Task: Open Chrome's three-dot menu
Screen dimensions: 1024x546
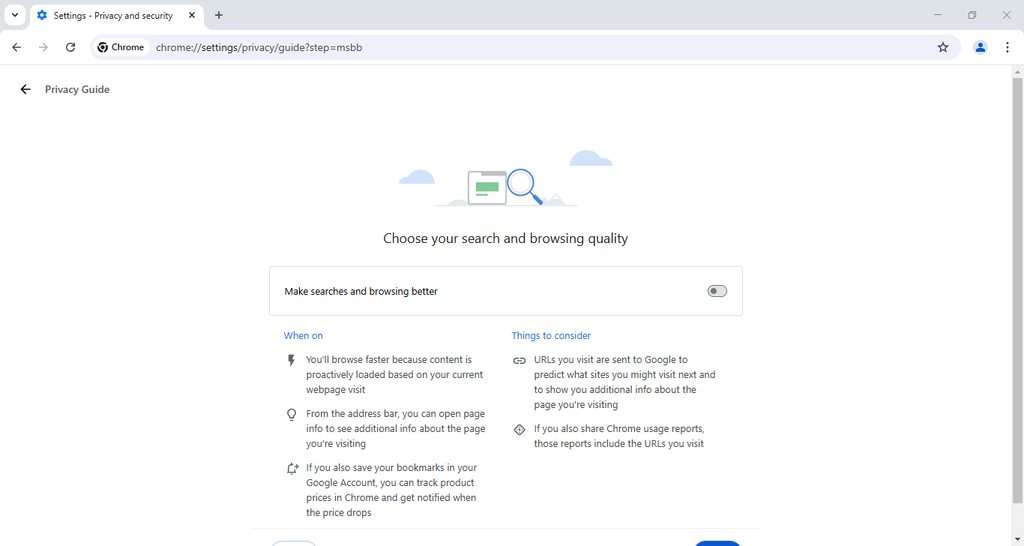Action: 1007,47
